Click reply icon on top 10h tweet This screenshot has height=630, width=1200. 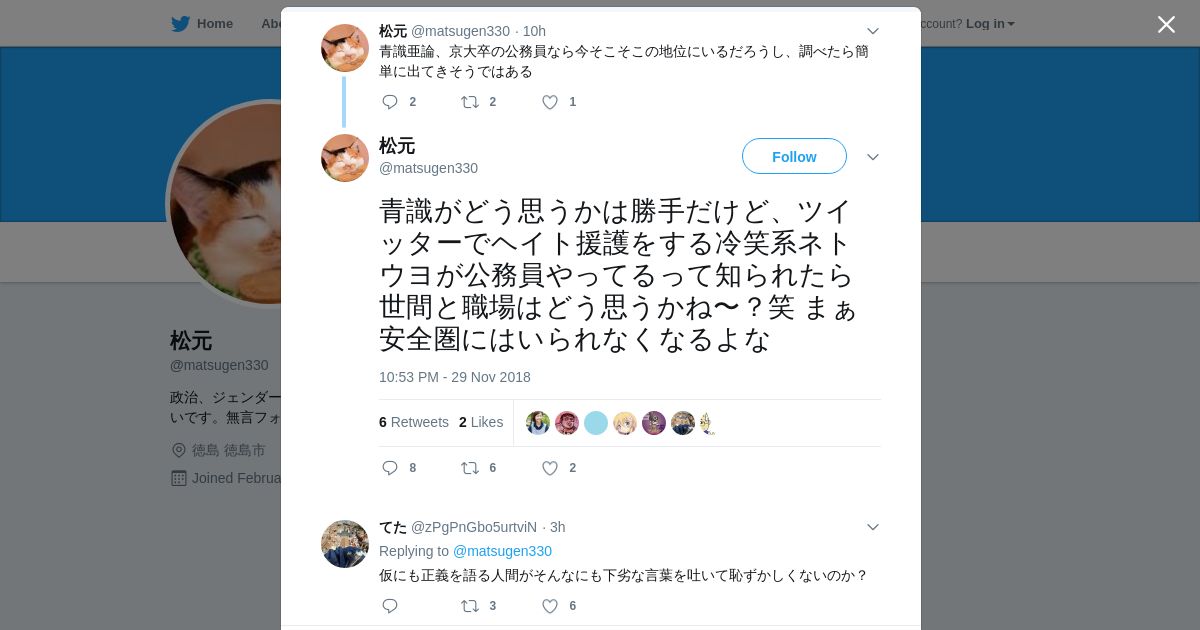point(390,102)
